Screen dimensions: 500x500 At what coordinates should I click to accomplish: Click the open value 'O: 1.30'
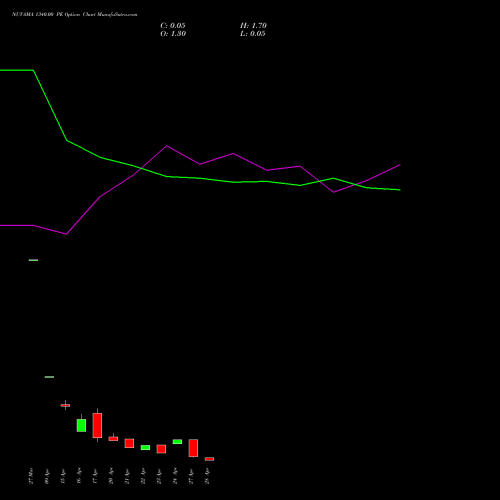pos(173,34)
